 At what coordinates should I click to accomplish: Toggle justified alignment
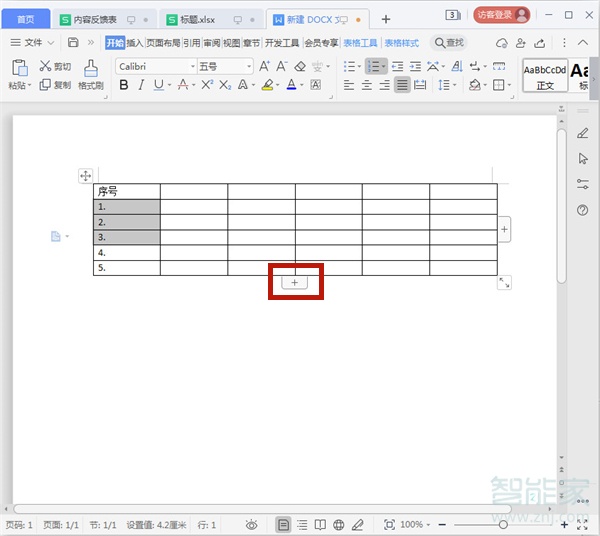402,85
